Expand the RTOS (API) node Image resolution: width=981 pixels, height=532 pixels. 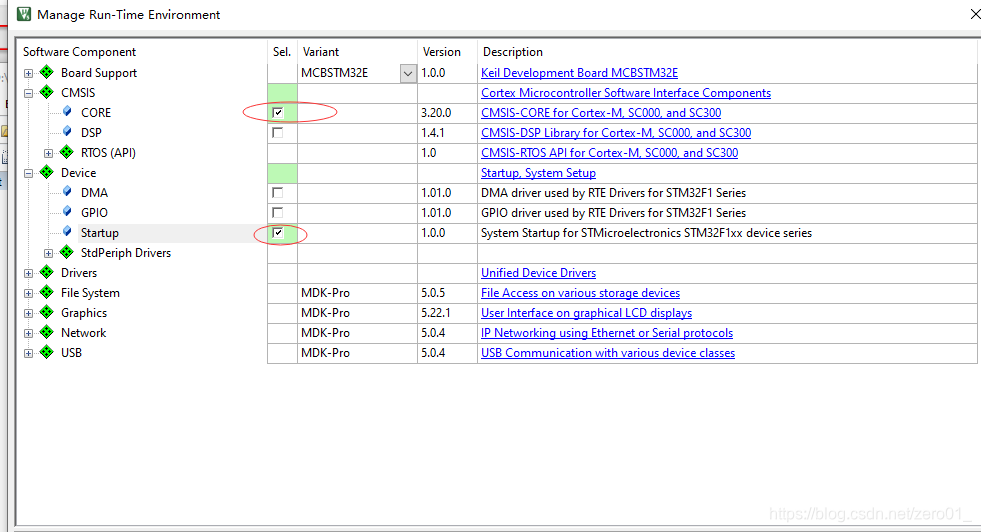point(49,153)
